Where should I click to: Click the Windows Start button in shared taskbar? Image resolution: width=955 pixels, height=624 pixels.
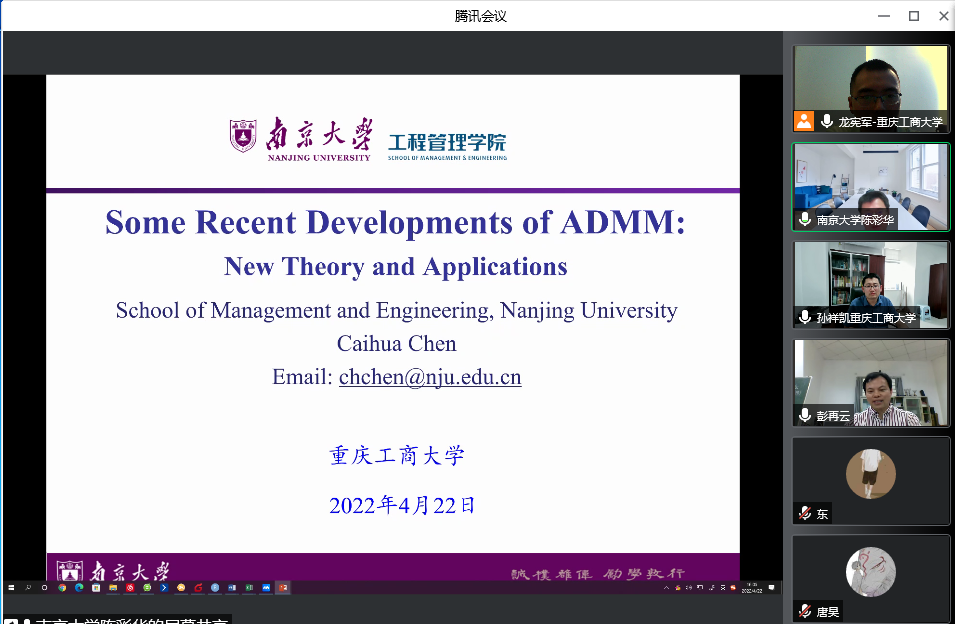pos(11,587)
